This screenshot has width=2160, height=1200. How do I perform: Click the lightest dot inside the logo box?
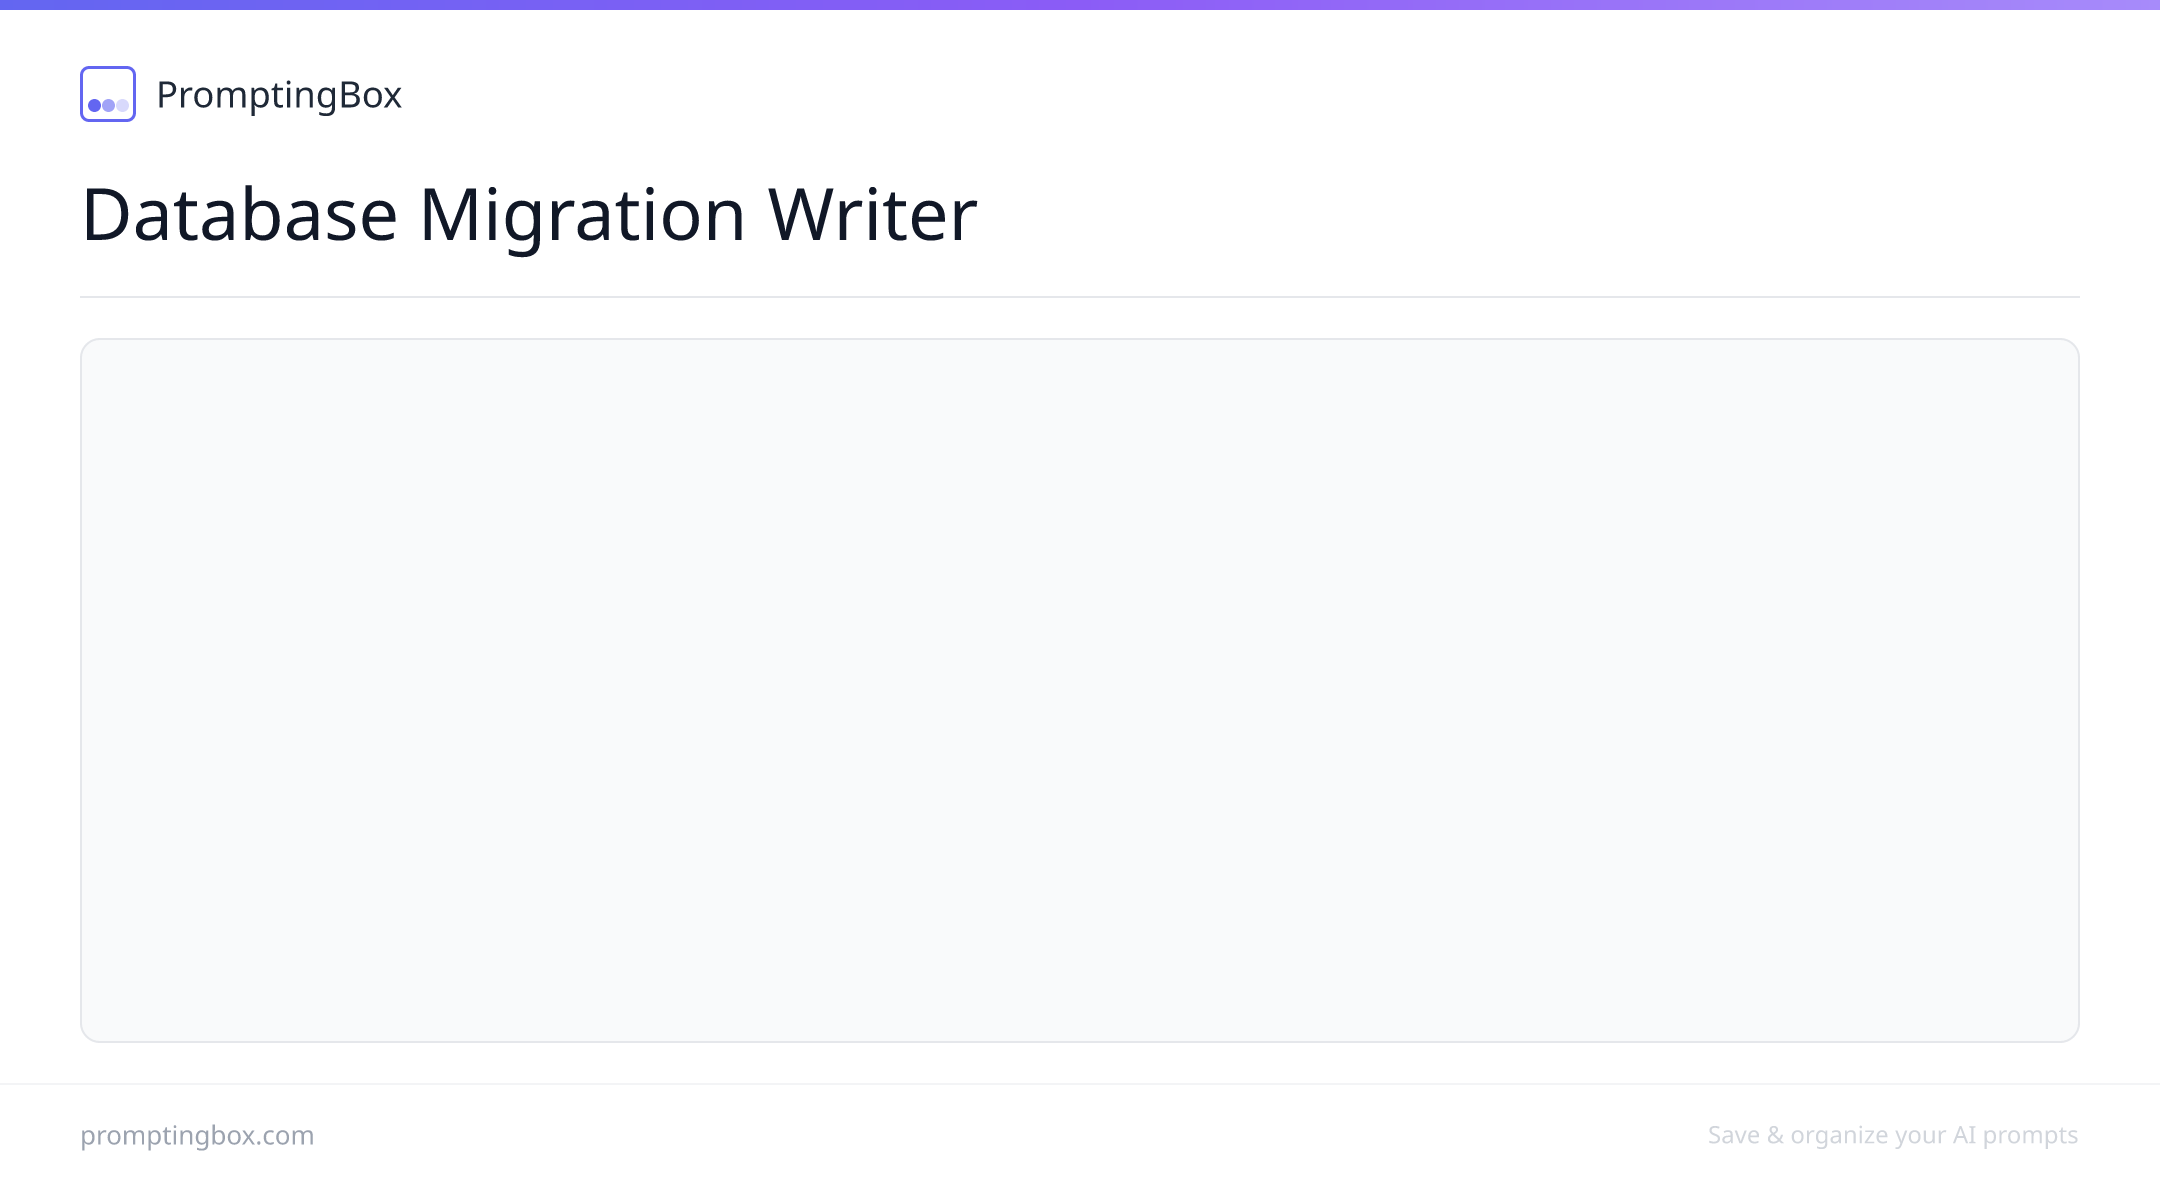point(122,105)
